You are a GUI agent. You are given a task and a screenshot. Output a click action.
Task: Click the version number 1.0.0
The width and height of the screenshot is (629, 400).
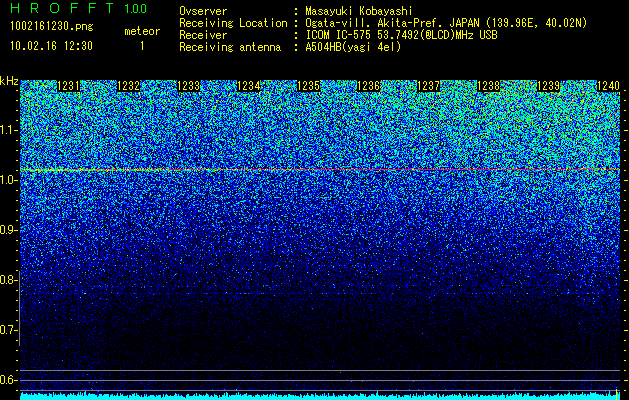(136, 9)
